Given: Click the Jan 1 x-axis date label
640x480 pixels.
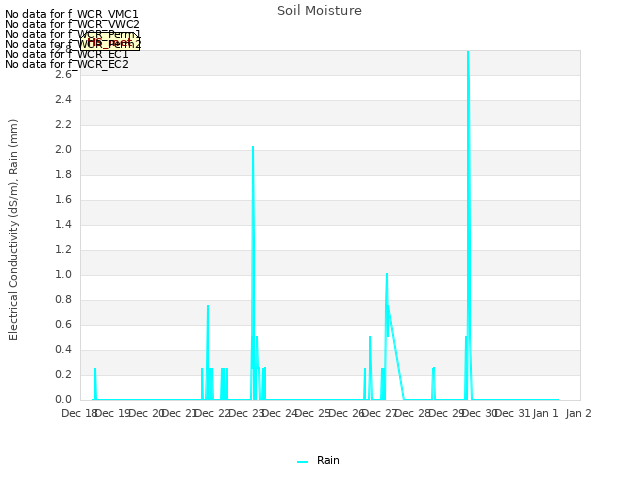Looking at the screenshot, I should 545,414.
